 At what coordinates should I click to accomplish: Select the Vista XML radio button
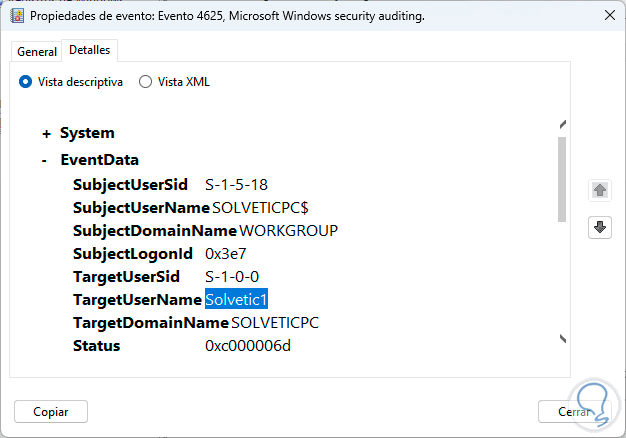coord(146,82)
